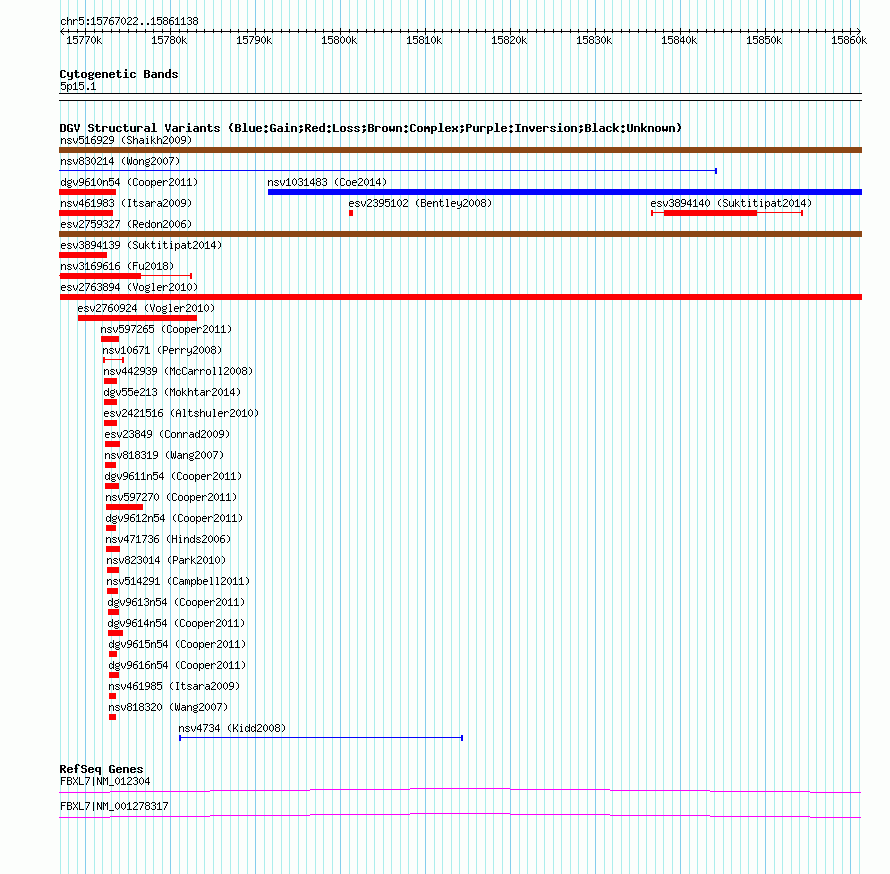This screenshot has height=874, width=890.
Task: Click the small red esv2395102 loss marker
Action: click(x=351, y=213)
